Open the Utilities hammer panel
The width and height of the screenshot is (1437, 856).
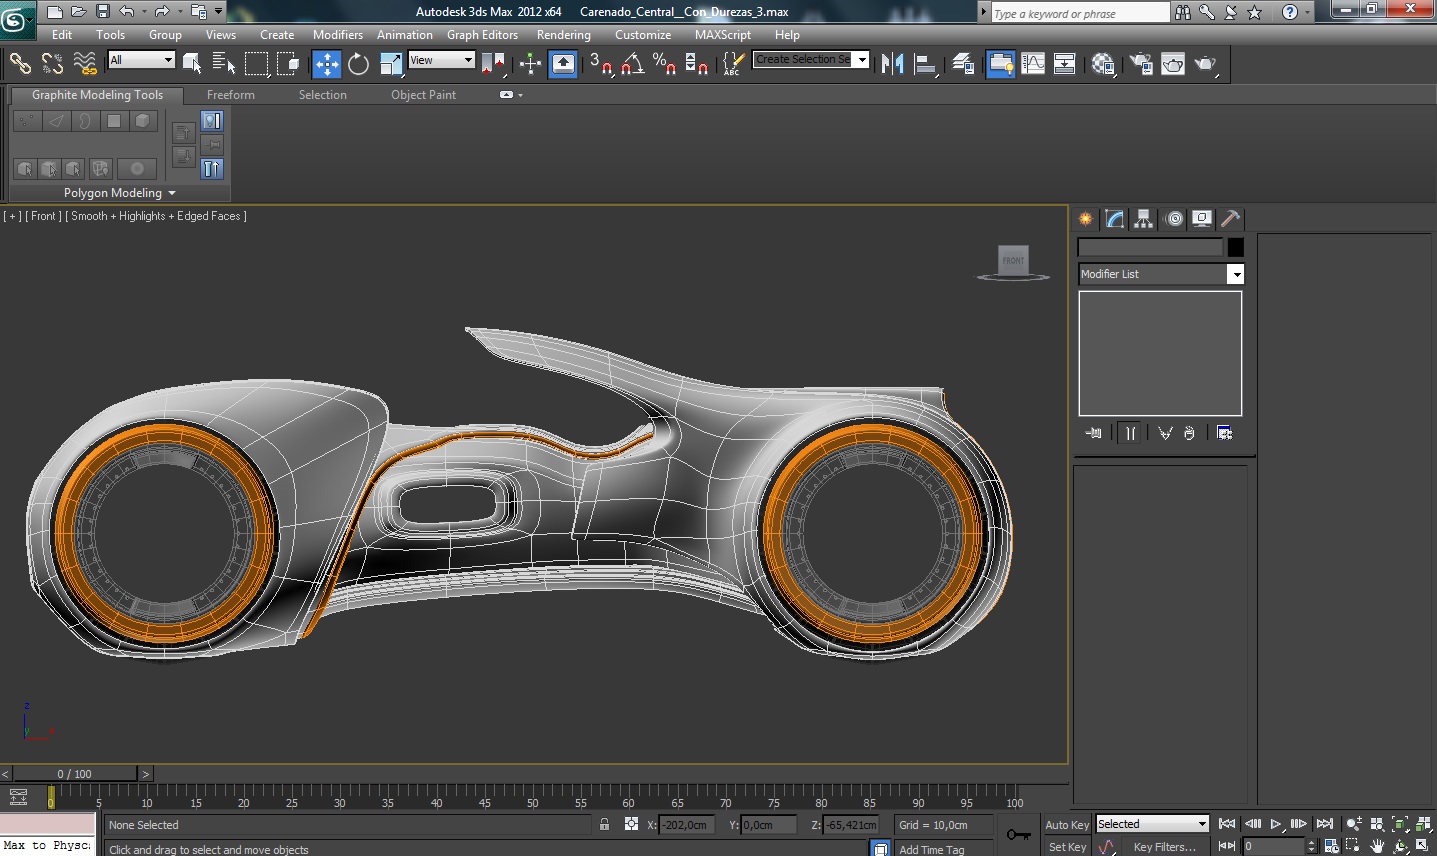(1231, 219)
